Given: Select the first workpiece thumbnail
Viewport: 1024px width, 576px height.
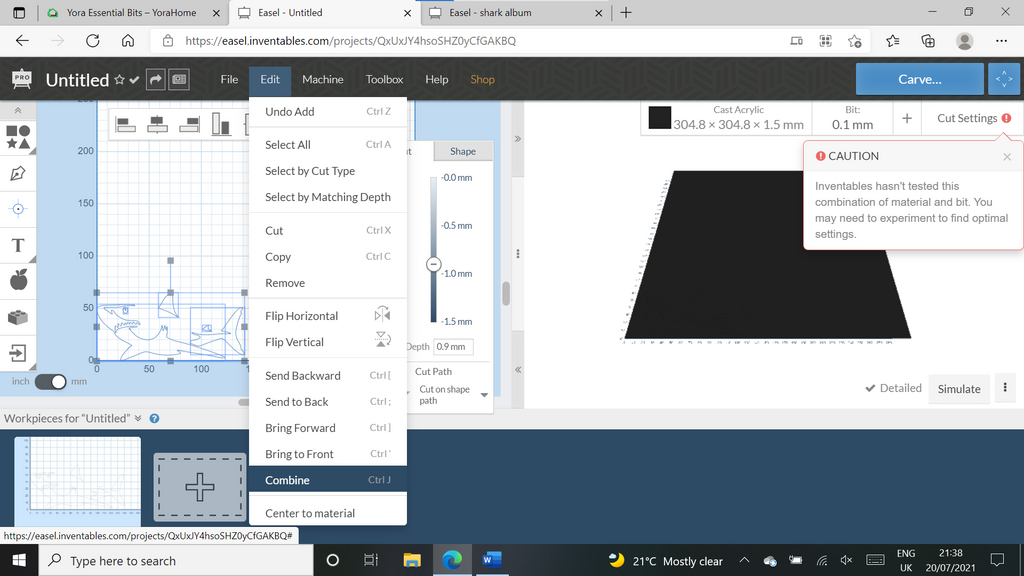Looking at the screenshot, I should [x=78, y=481].
